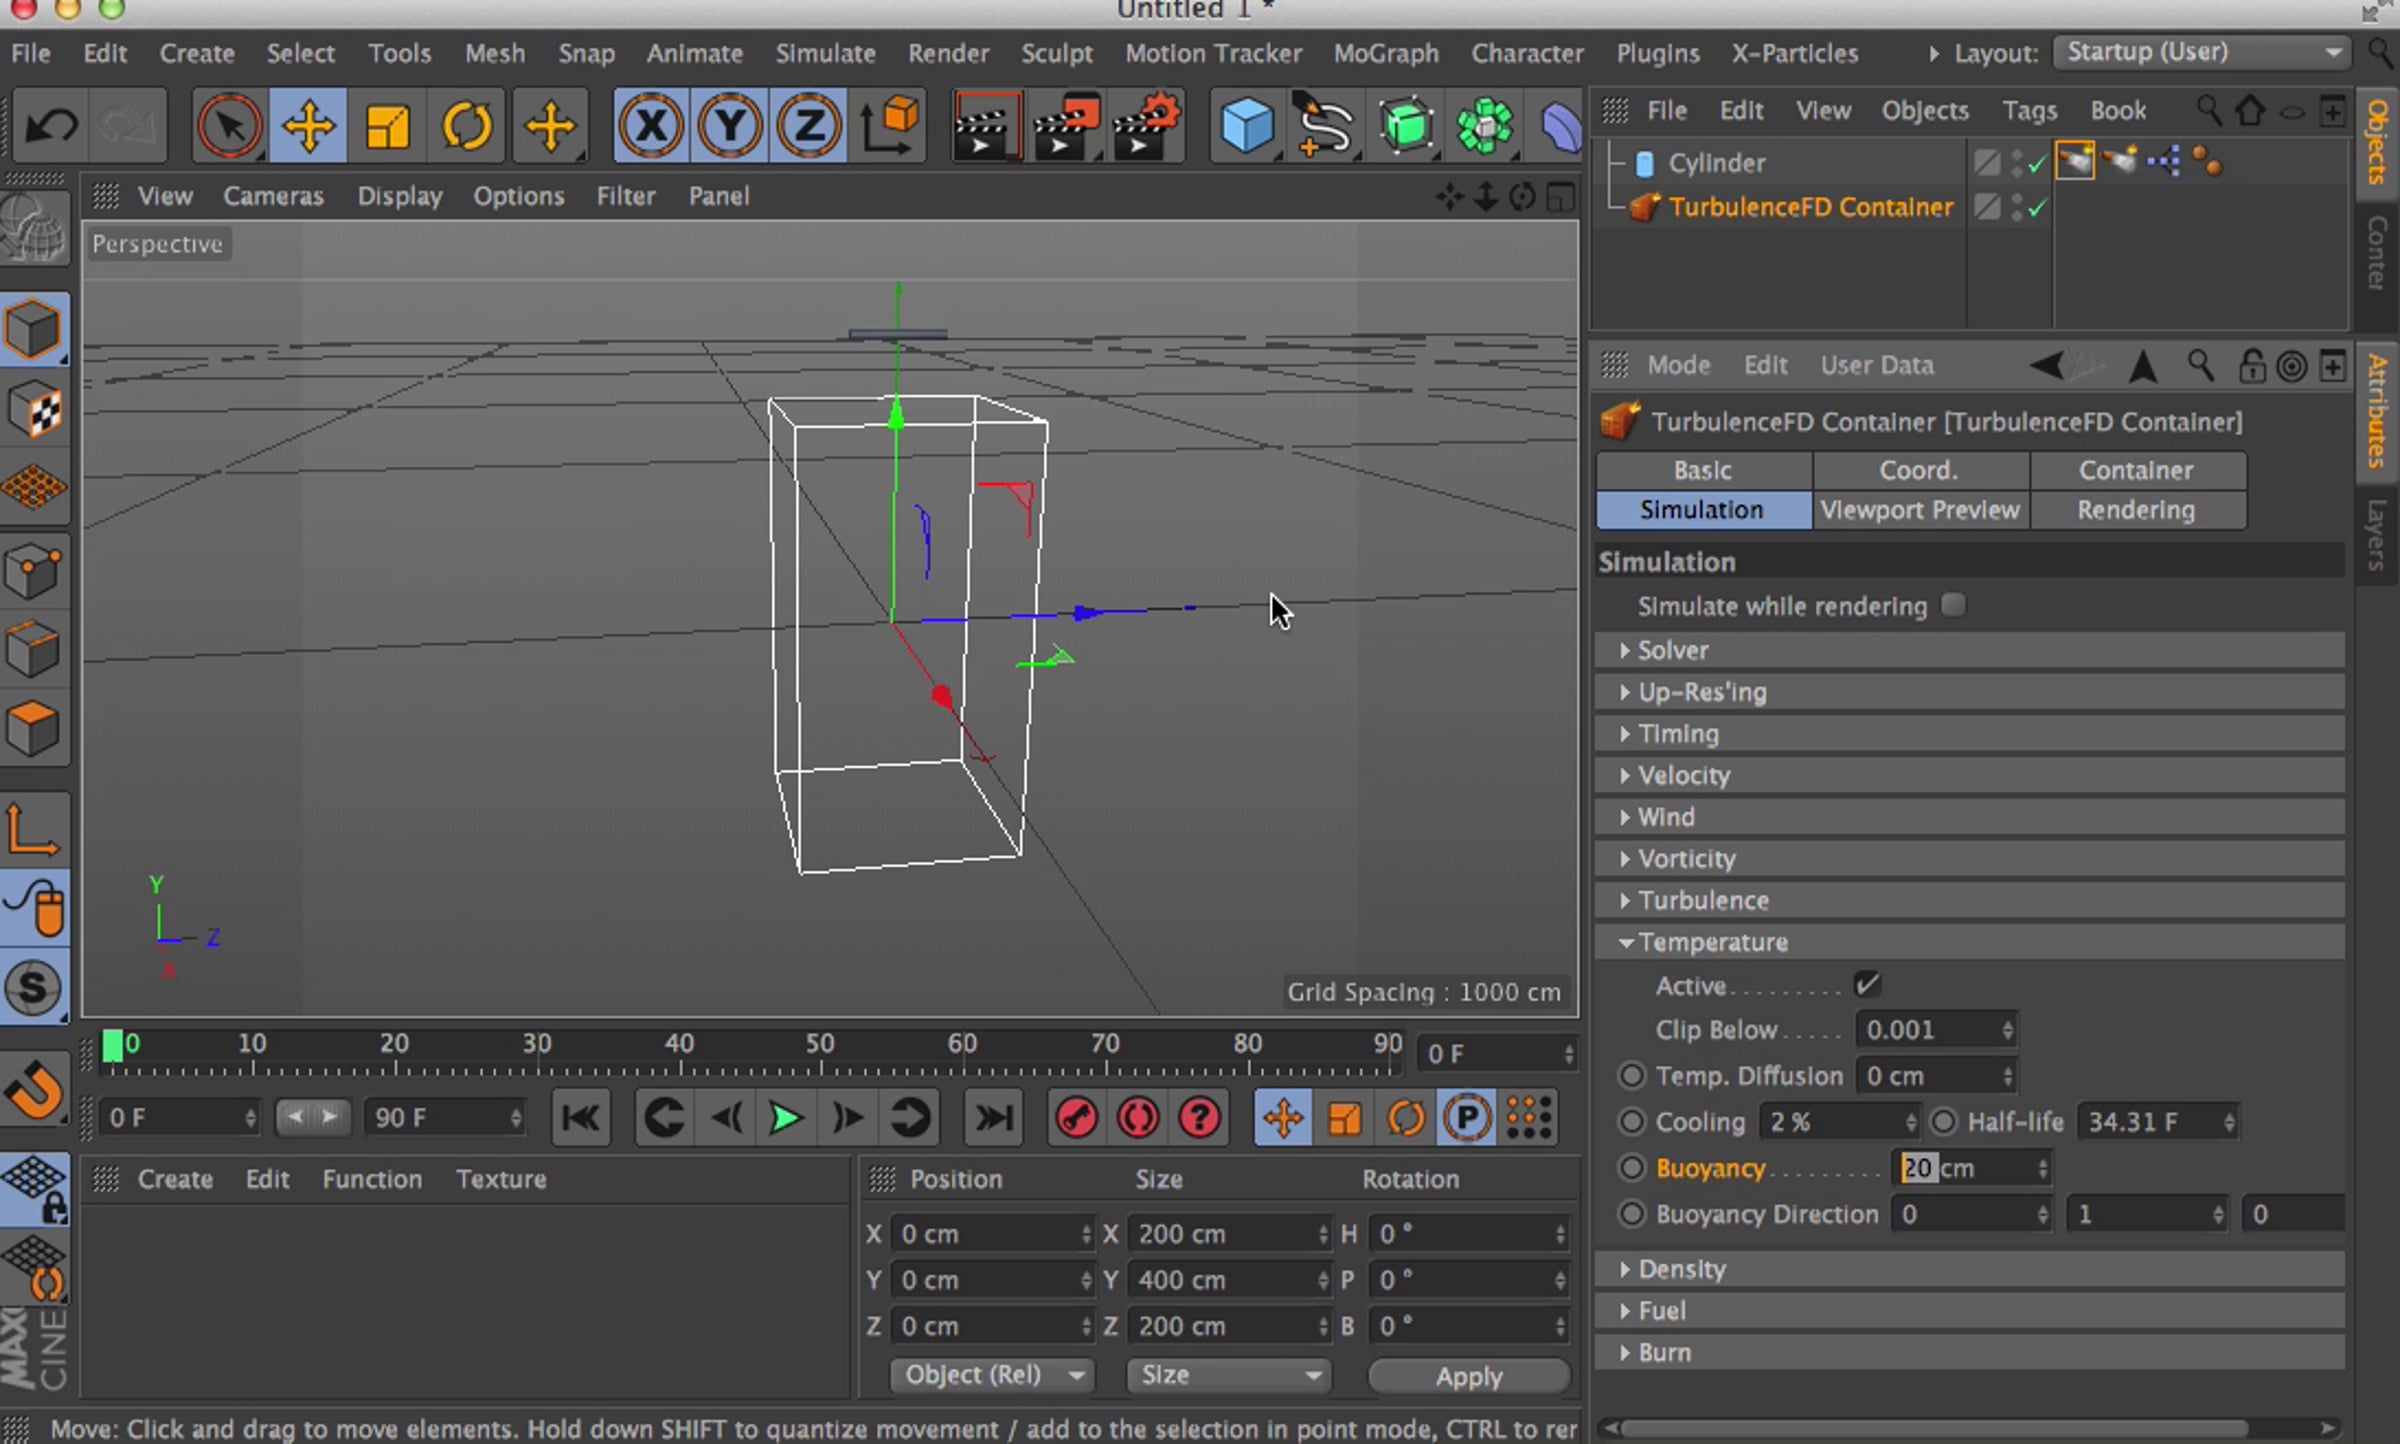
Task: Open the Simulate menu
Action: [x=825, y=53]
